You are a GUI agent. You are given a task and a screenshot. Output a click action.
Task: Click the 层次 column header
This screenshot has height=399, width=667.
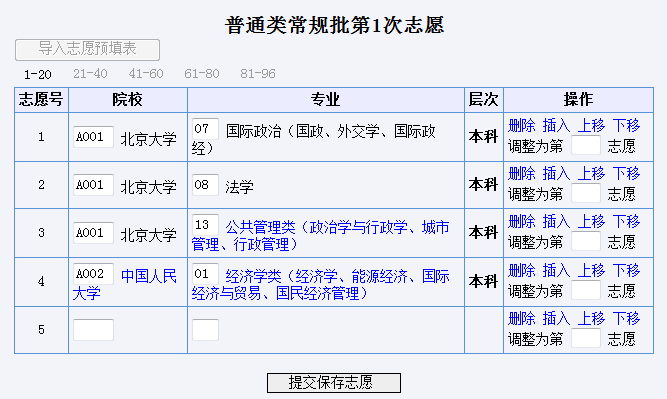(483, 100)
